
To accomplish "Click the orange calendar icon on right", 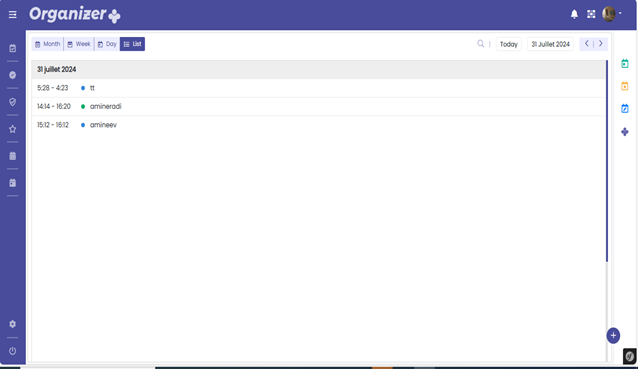I will [625, 86].
